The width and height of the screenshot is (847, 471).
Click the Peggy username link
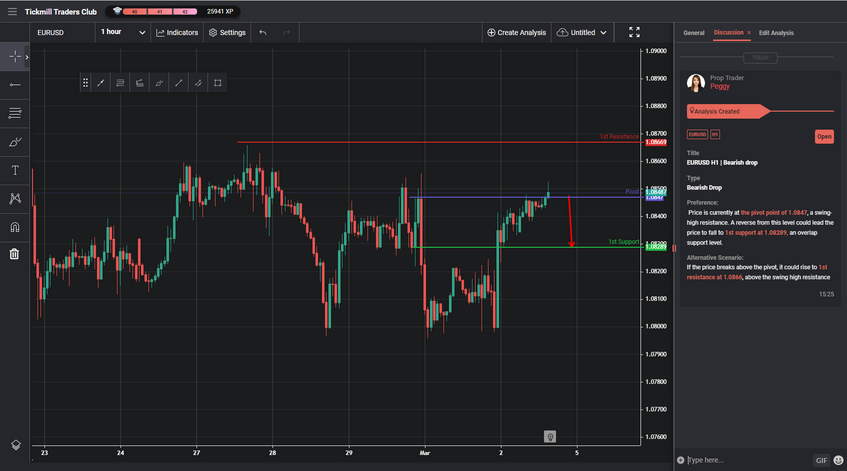coord(720,86)
